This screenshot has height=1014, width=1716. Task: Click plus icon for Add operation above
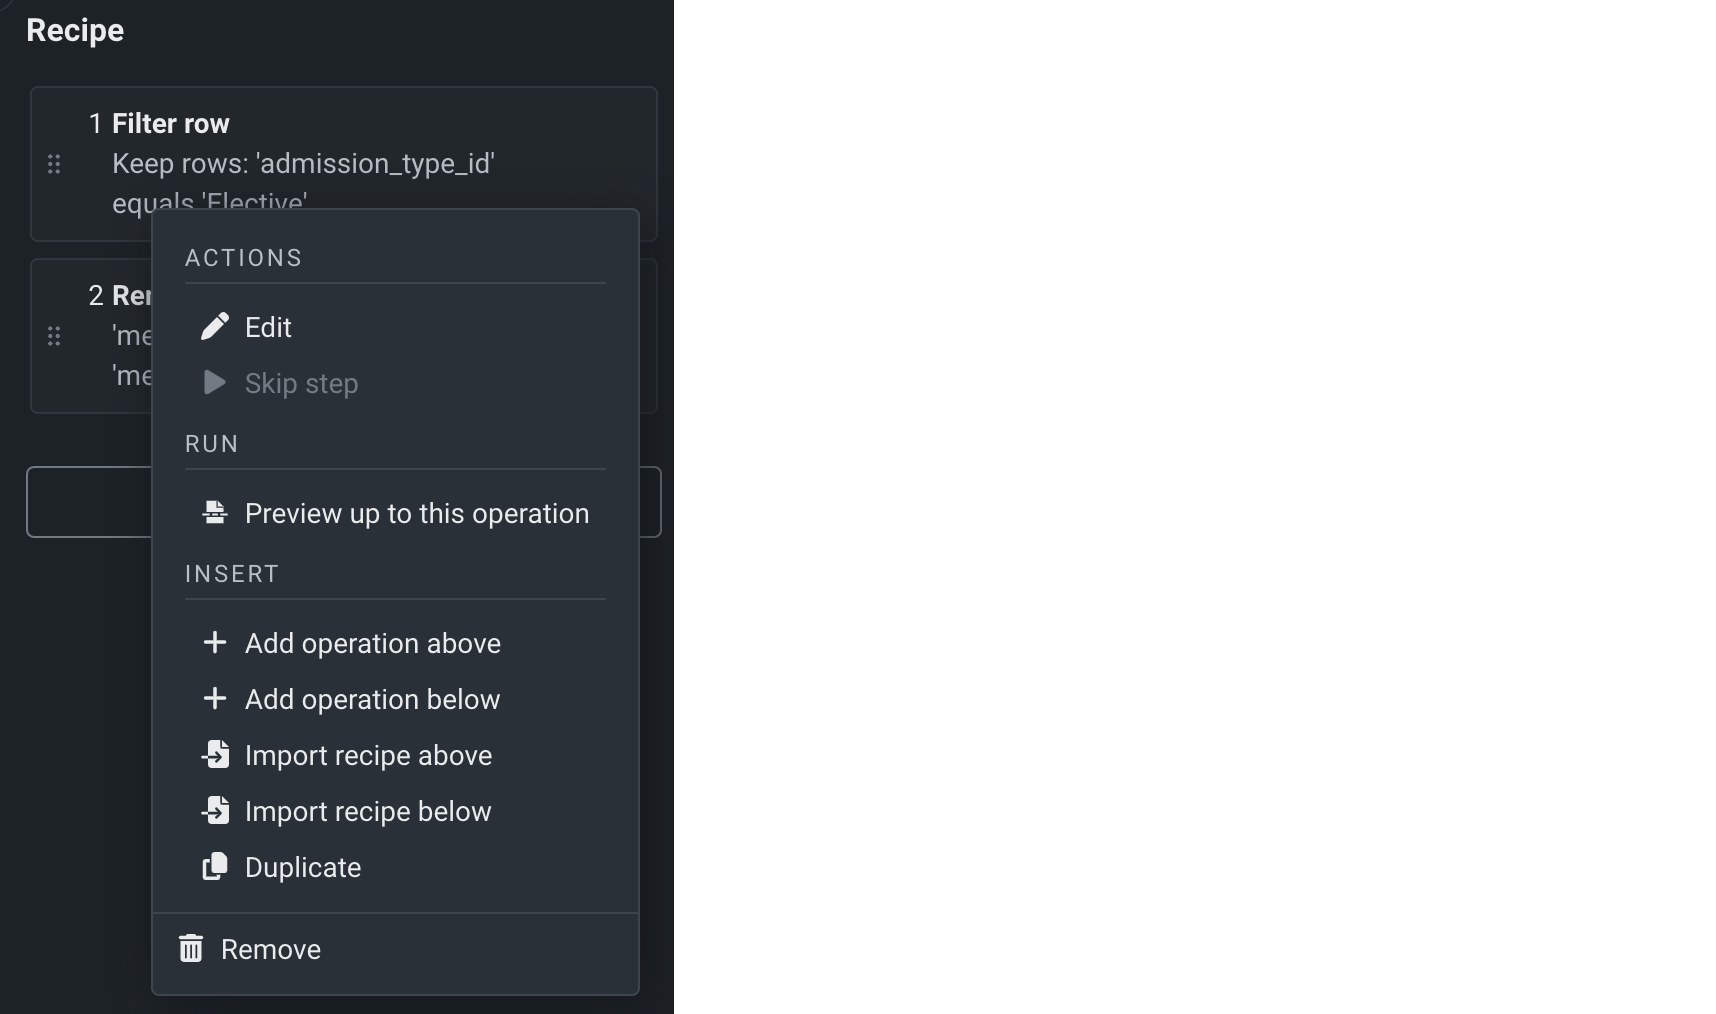click(215, 643)
